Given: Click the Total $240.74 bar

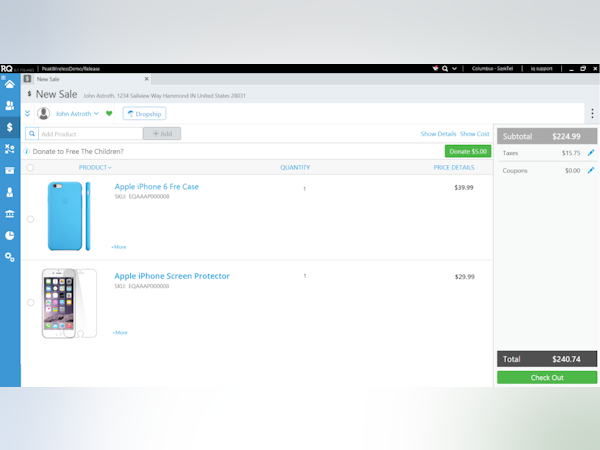Looking at the screenshot, I should tap(547, 359).
